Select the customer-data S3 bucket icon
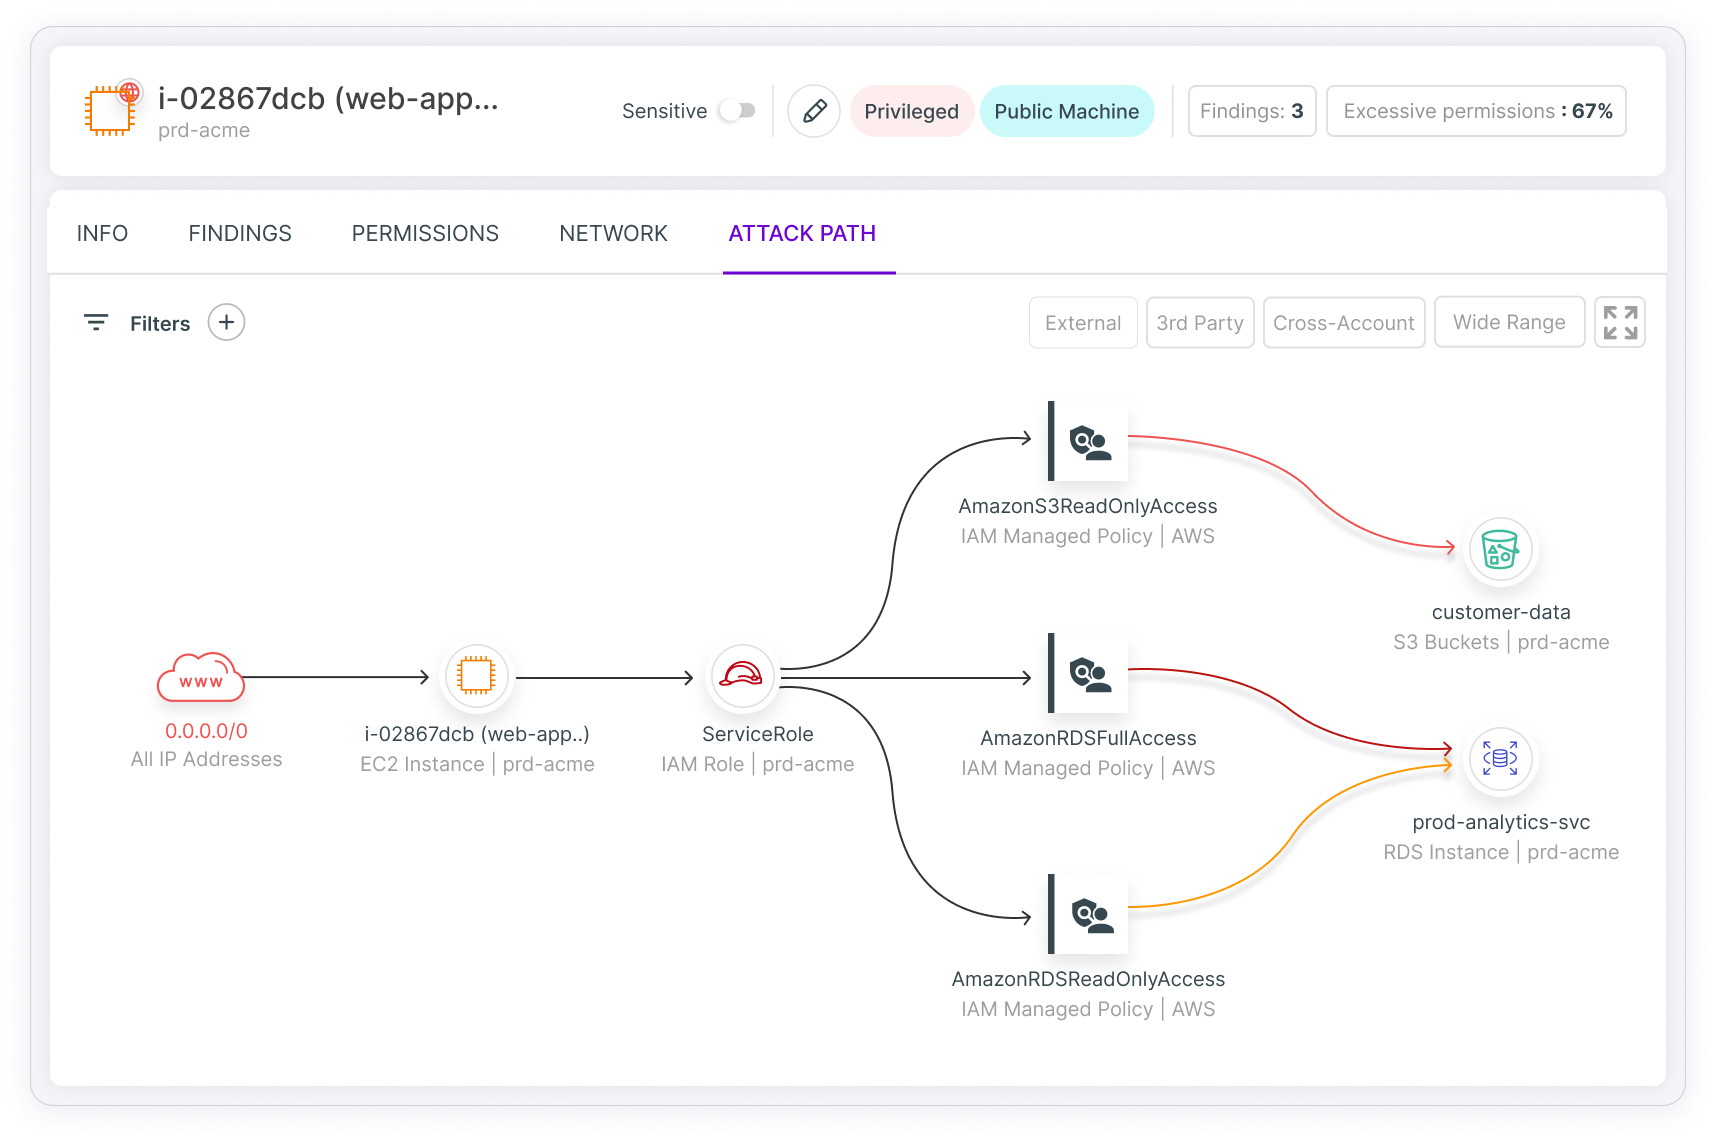The width and height of the screenshot is (1716, 1140). (x=1500, y=549)
